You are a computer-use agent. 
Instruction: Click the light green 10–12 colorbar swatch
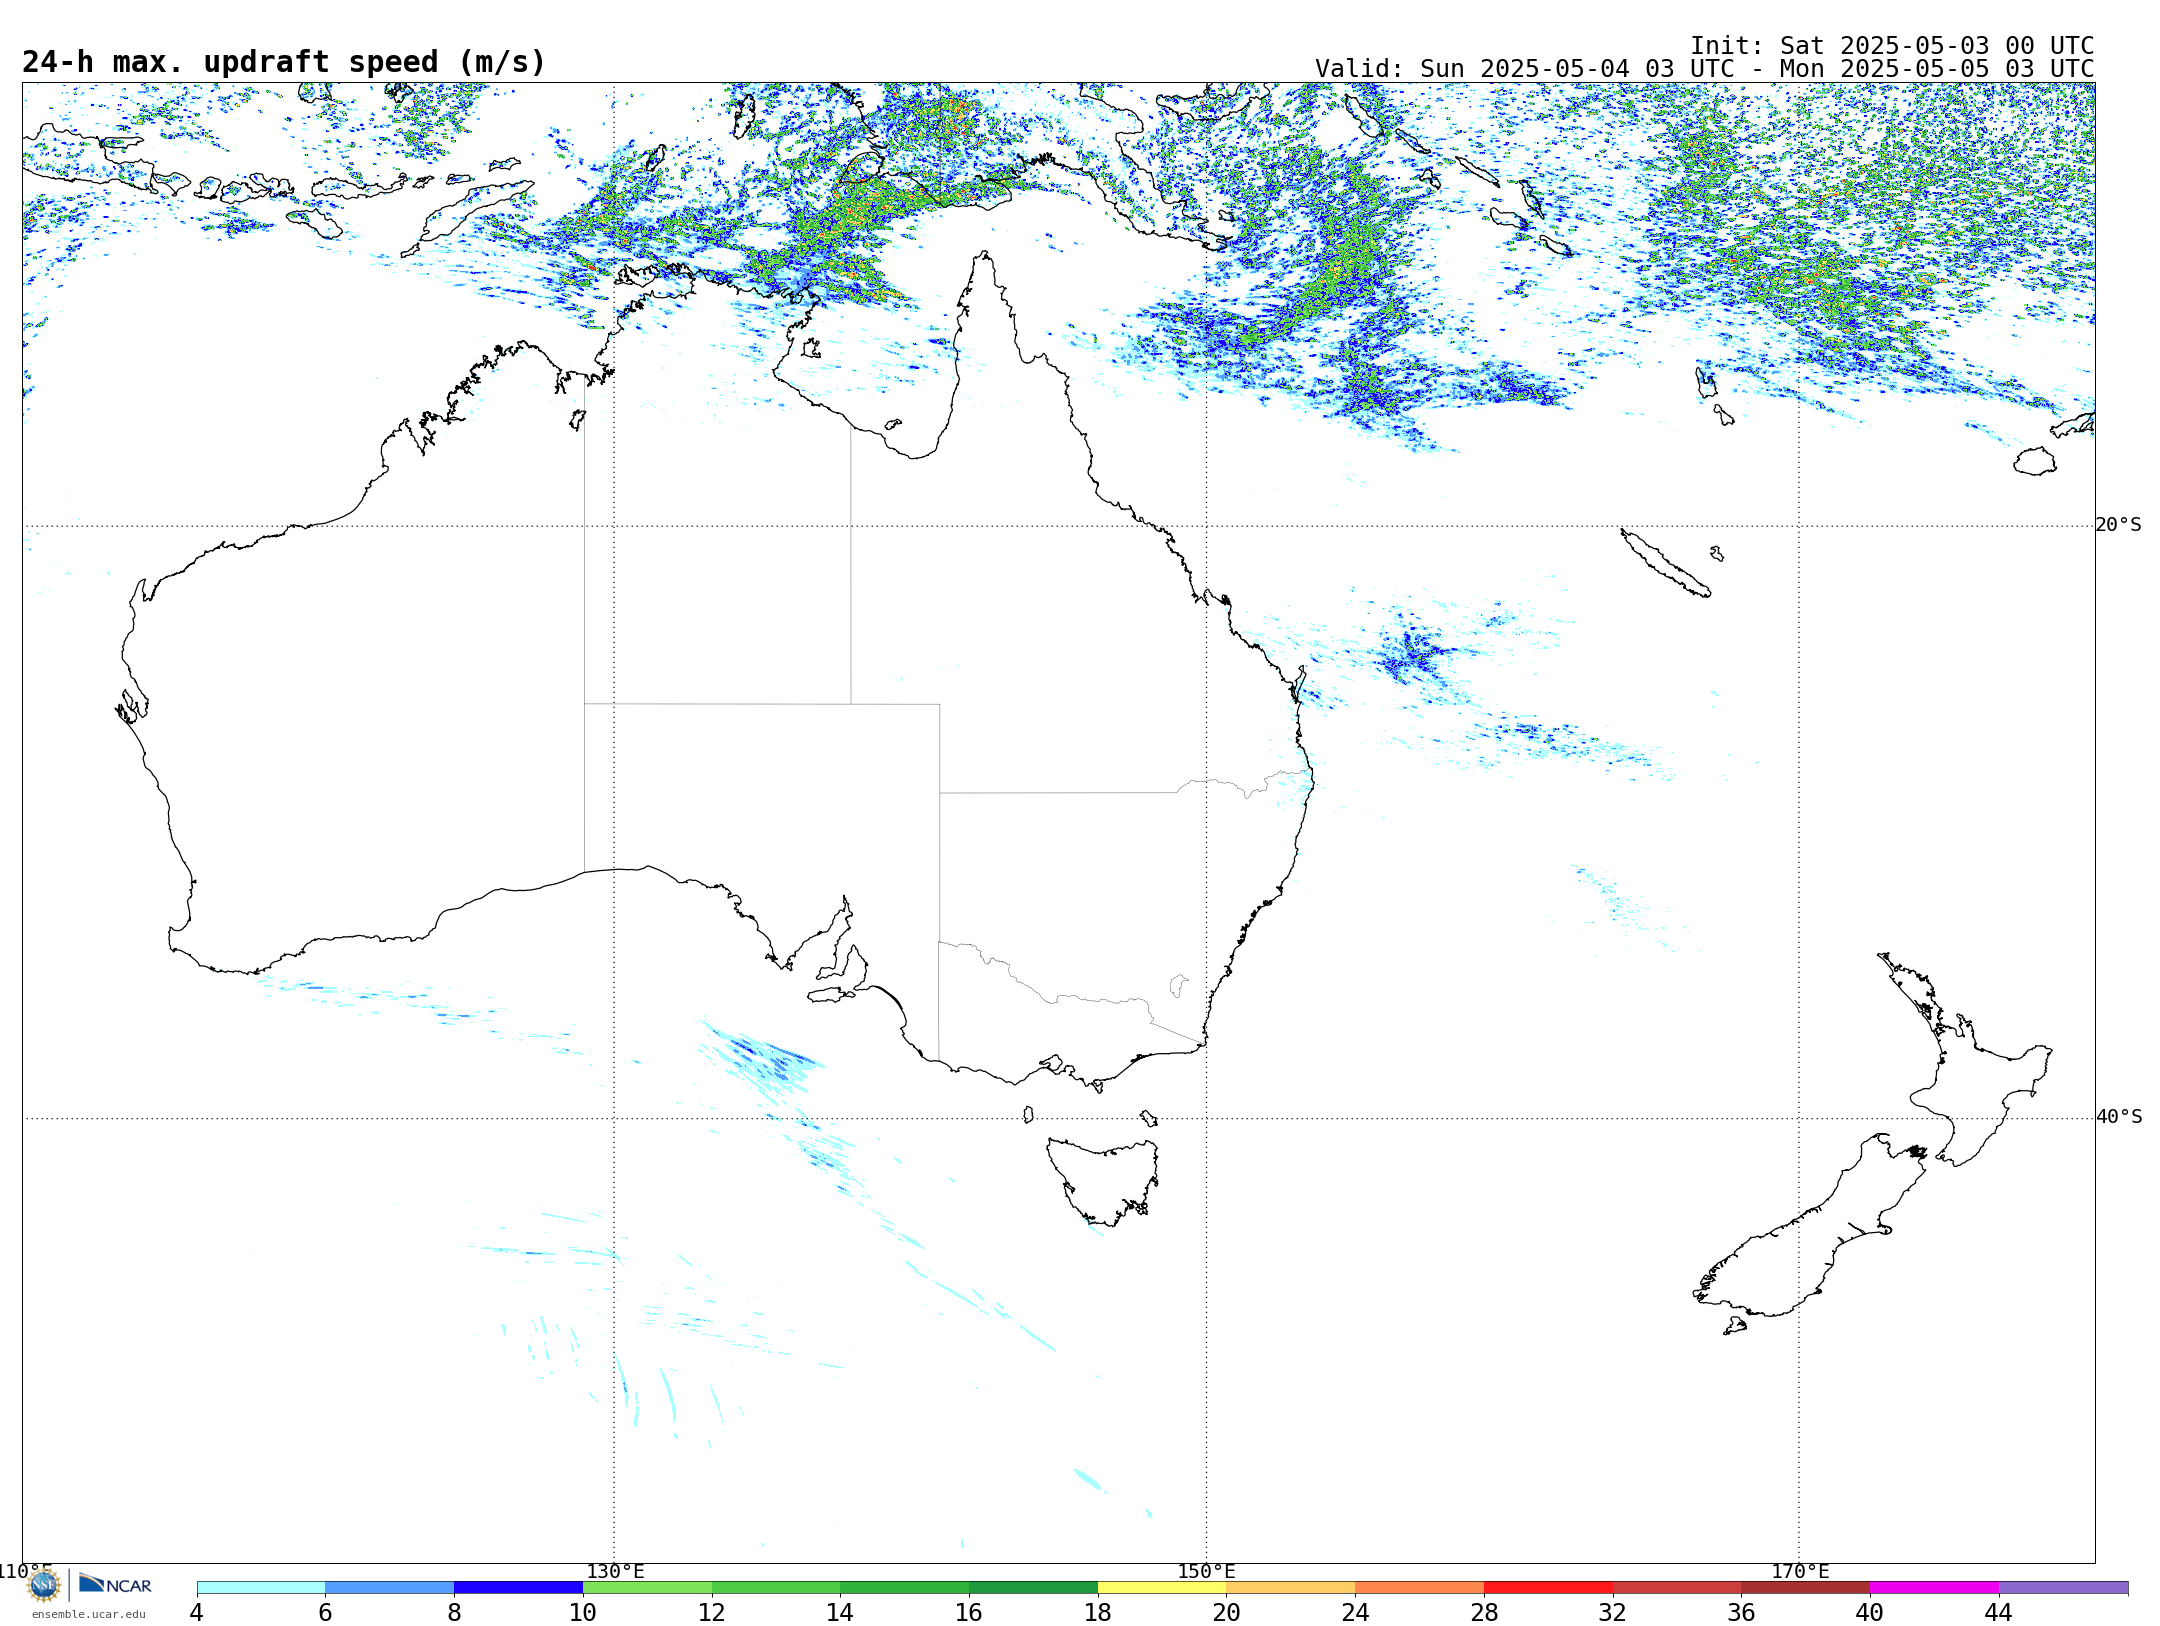click(647, 1587)
